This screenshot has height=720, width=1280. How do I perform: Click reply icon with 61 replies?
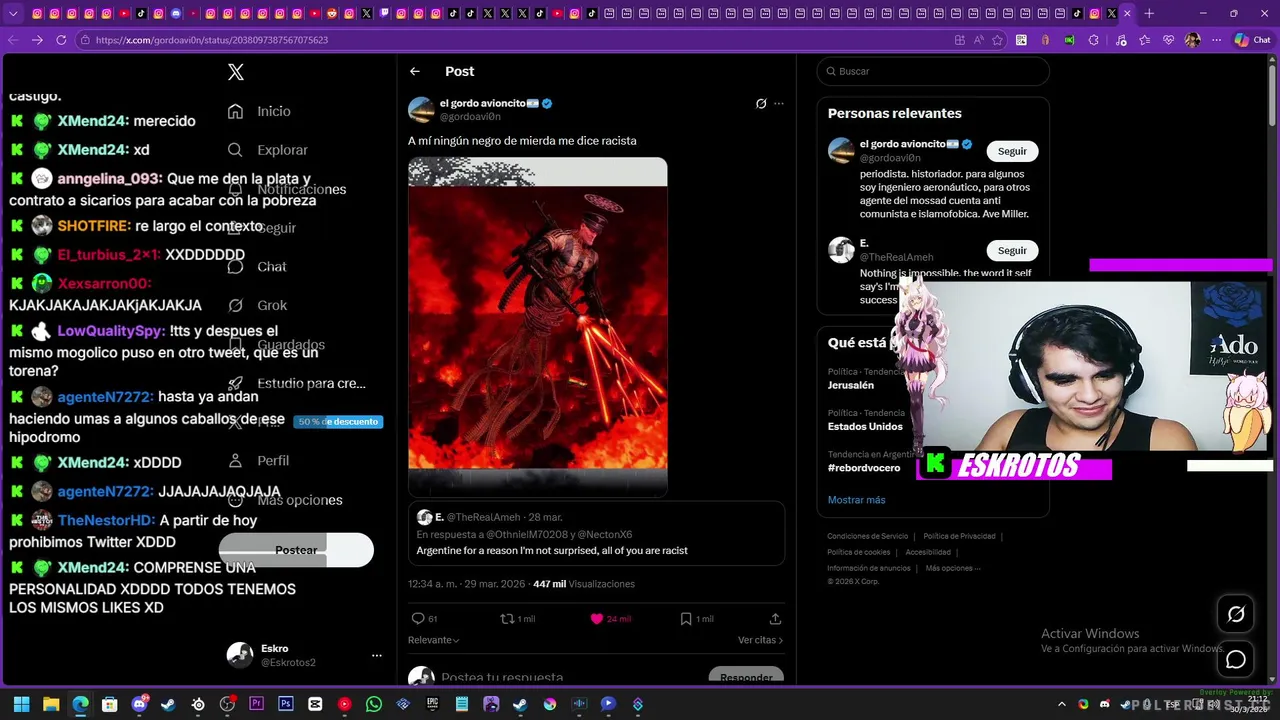point(419,619)
